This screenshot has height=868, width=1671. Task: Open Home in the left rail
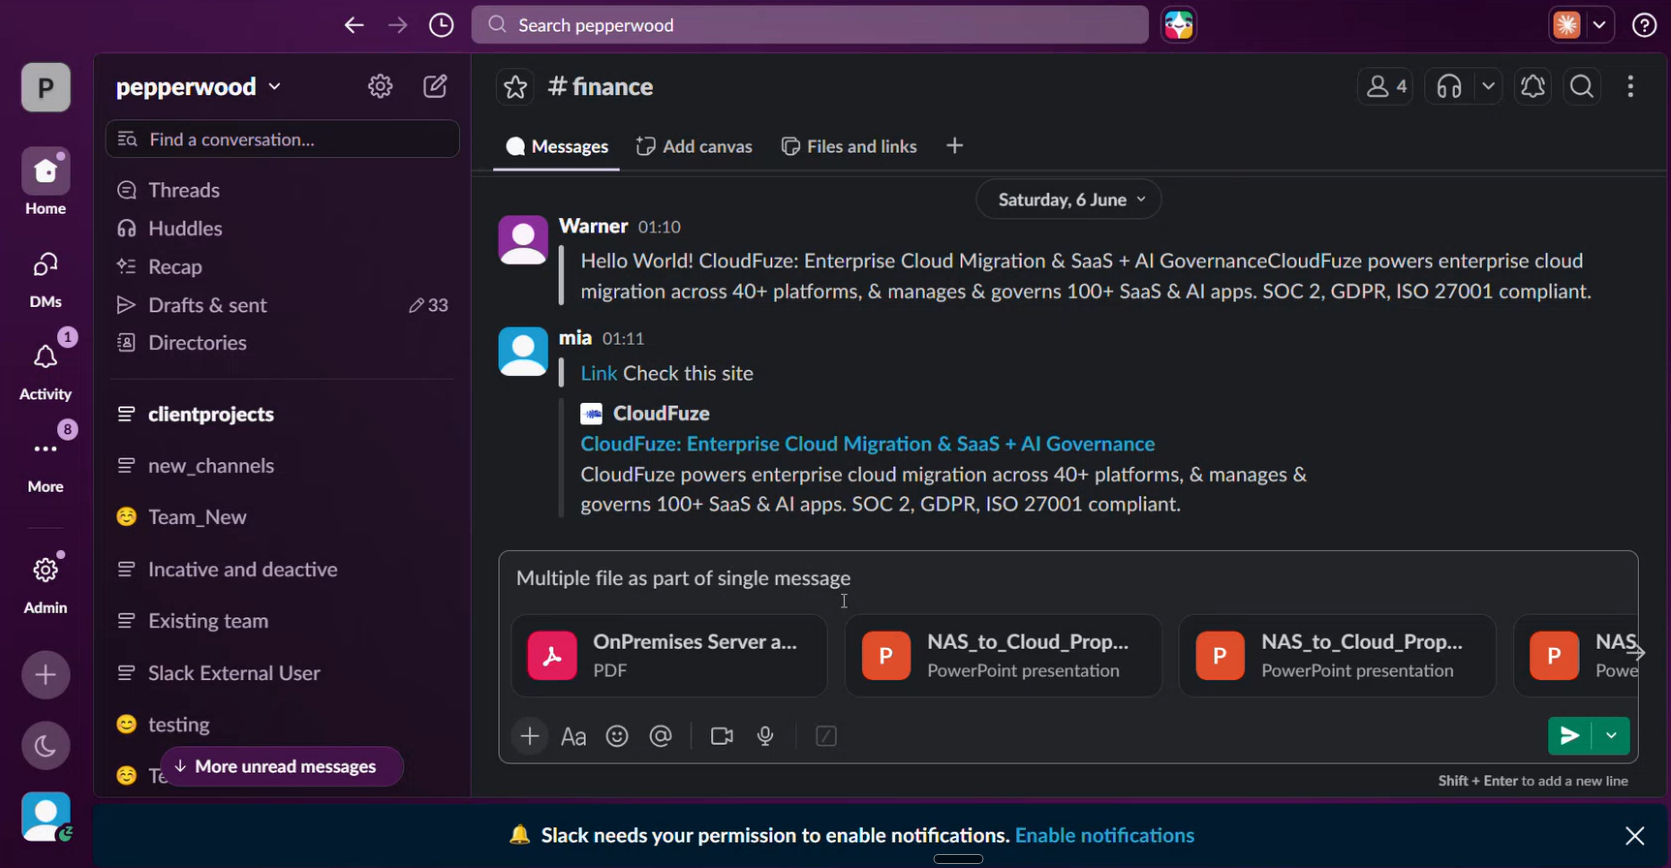coord(46,183)
